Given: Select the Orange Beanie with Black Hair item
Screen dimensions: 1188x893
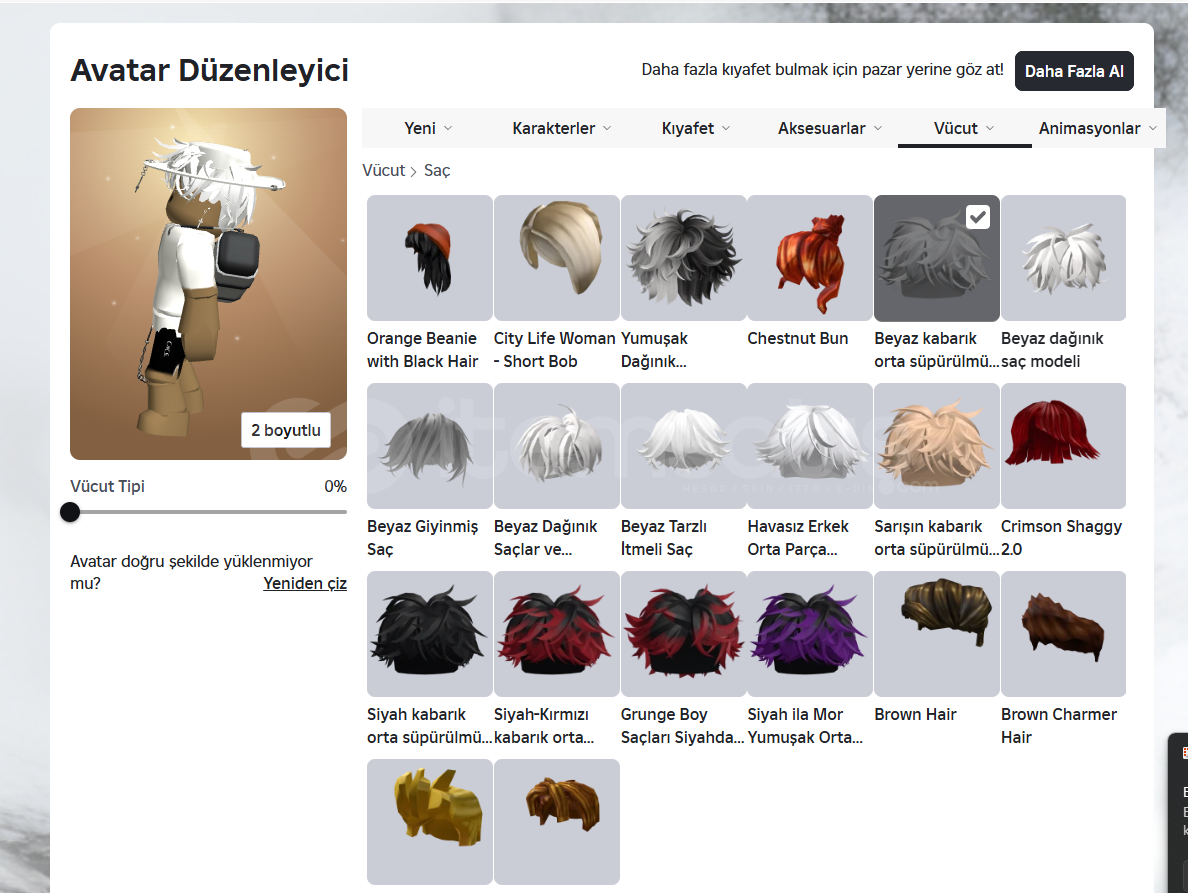Looking at the screenshot, I should tap(430, 258).
